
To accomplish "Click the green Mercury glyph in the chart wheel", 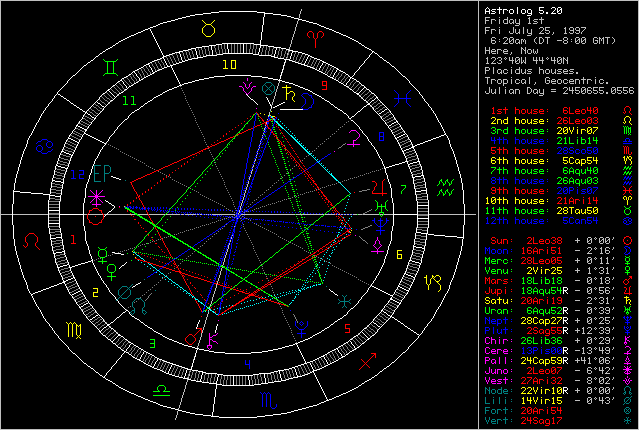I will (103, 254).
